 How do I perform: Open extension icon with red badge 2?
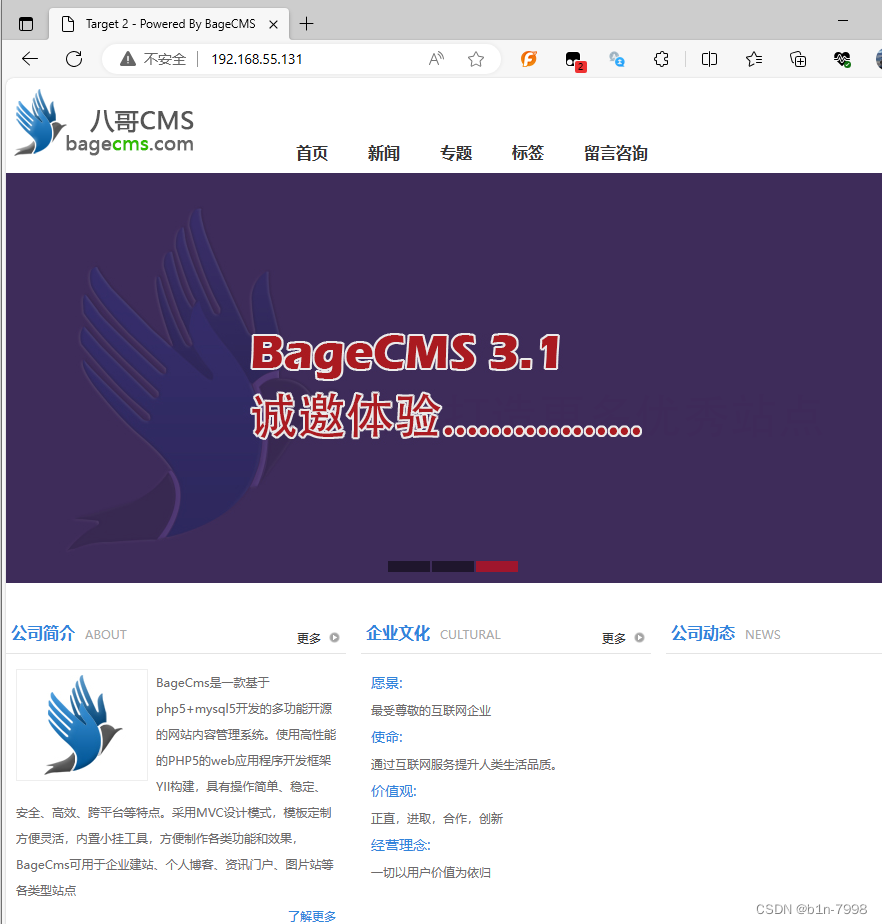574,60
